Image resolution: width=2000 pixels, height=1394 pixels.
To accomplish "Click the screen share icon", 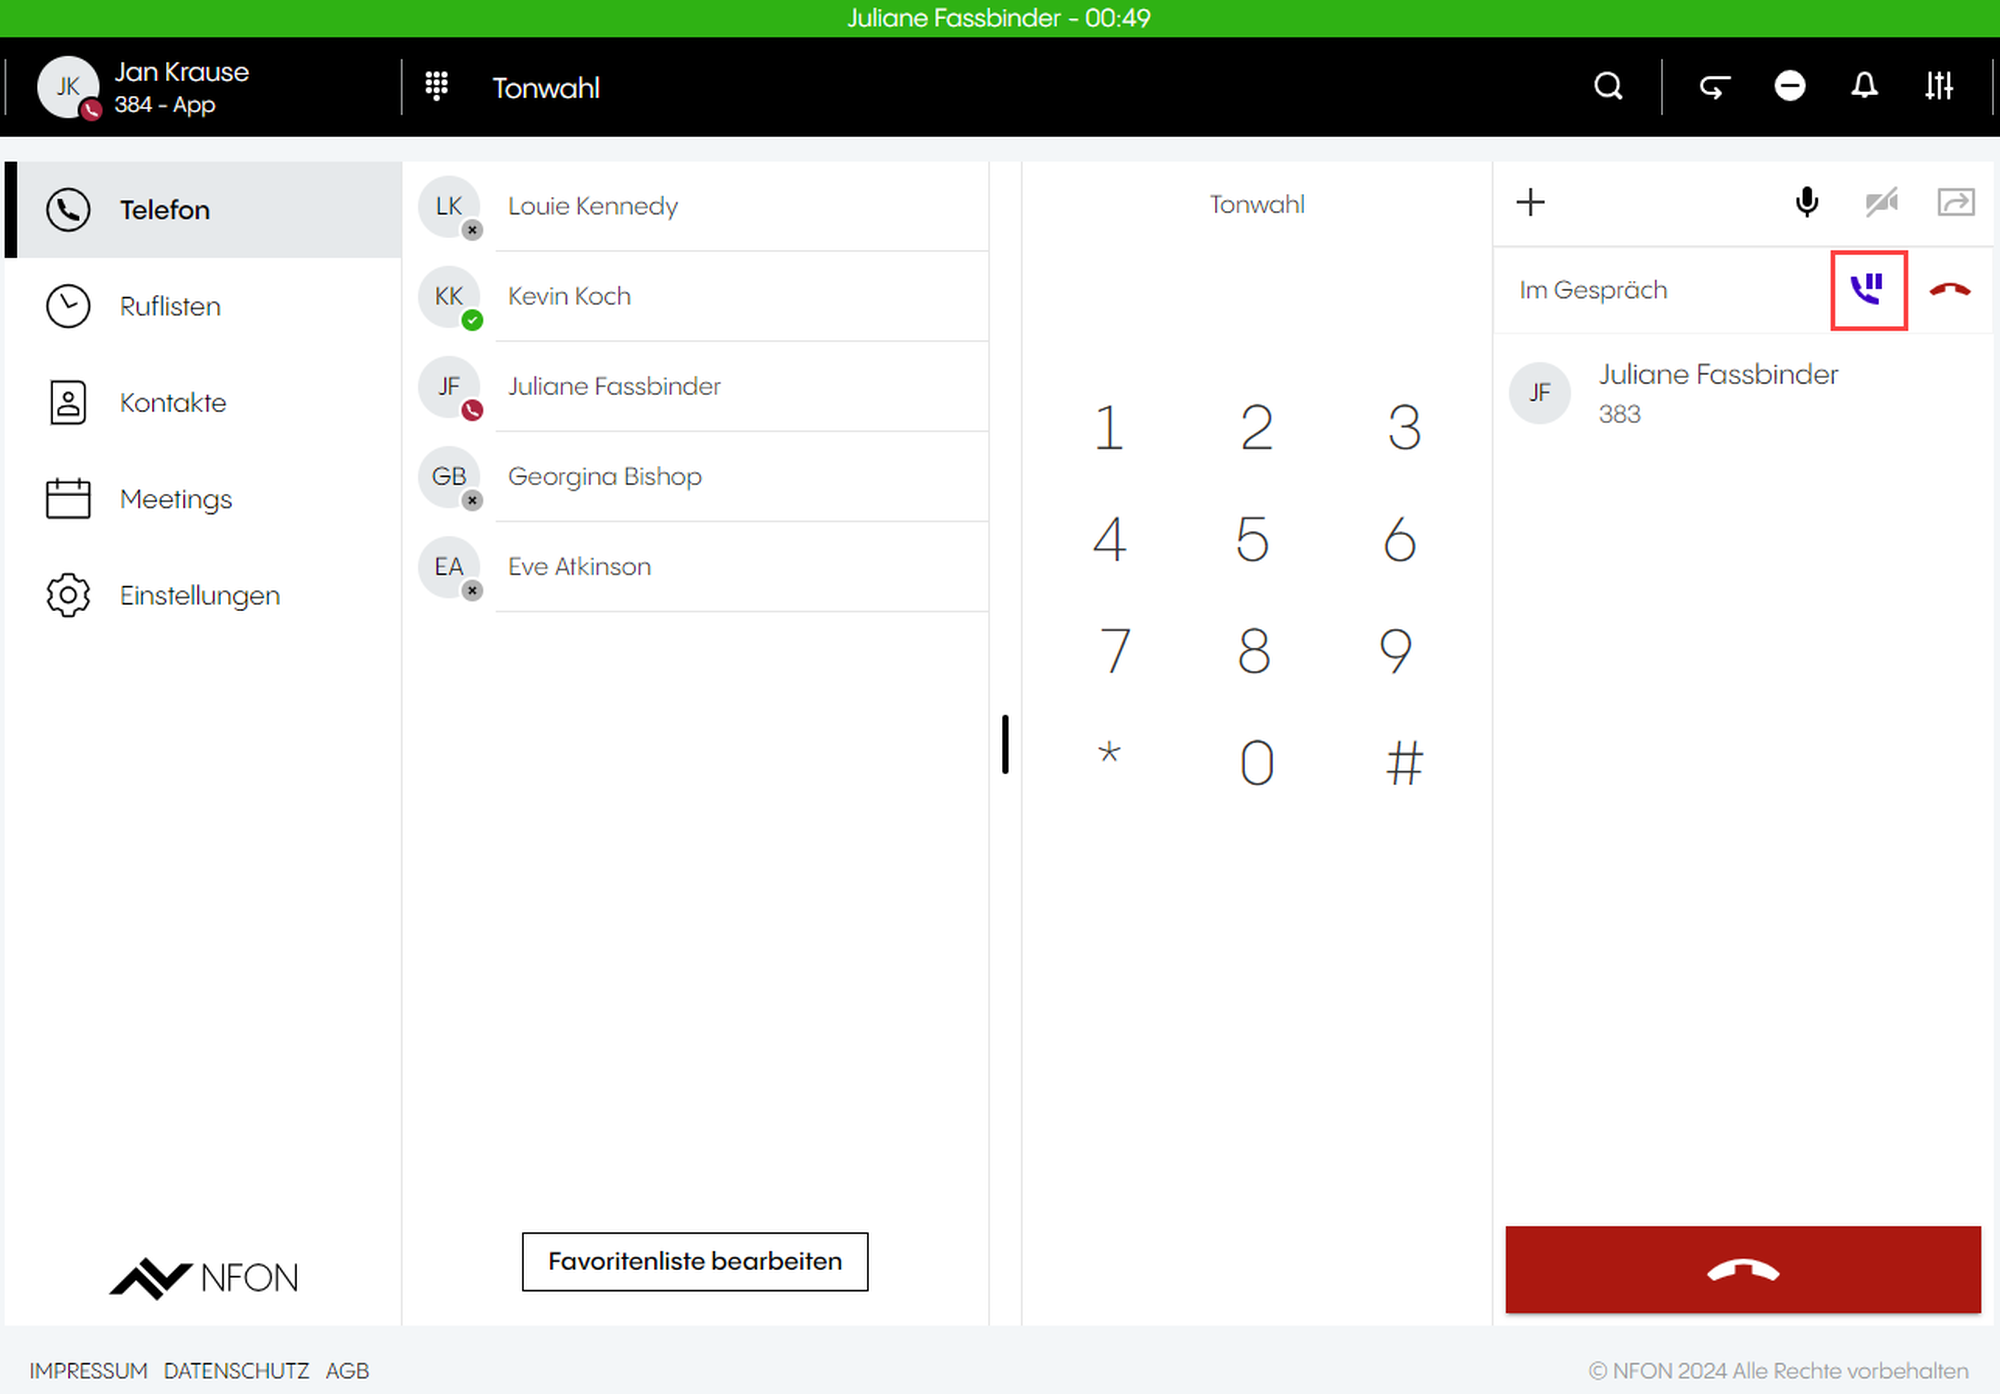I will click(1955, 203).
